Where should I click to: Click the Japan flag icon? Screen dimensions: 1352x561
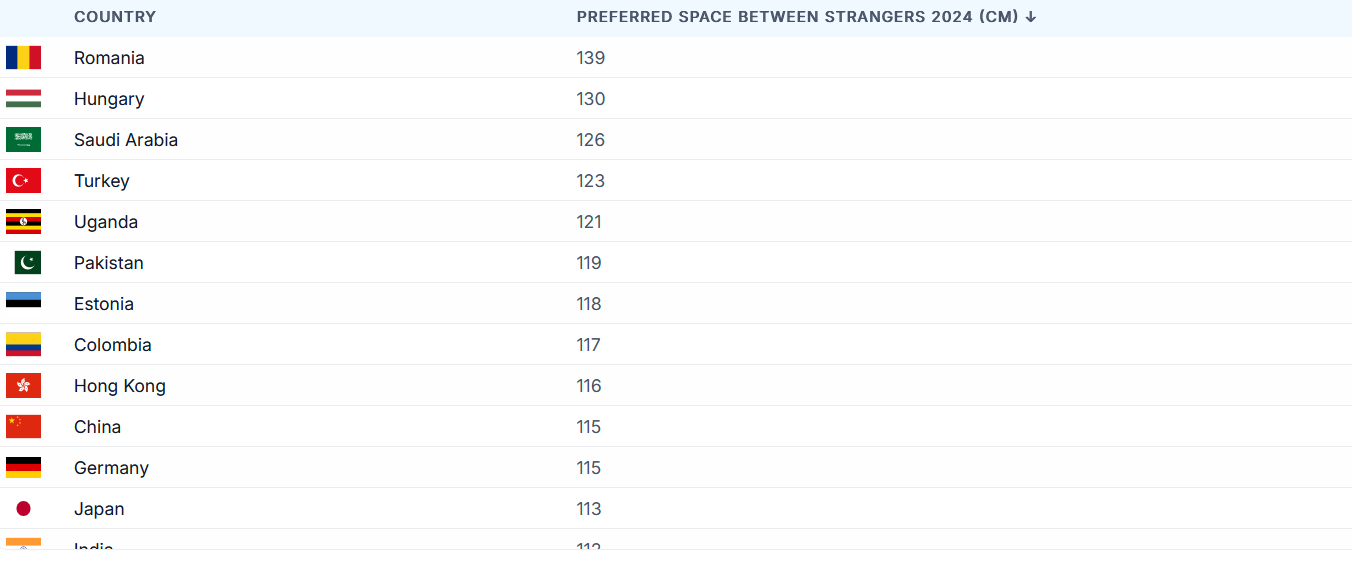[23, 509]
